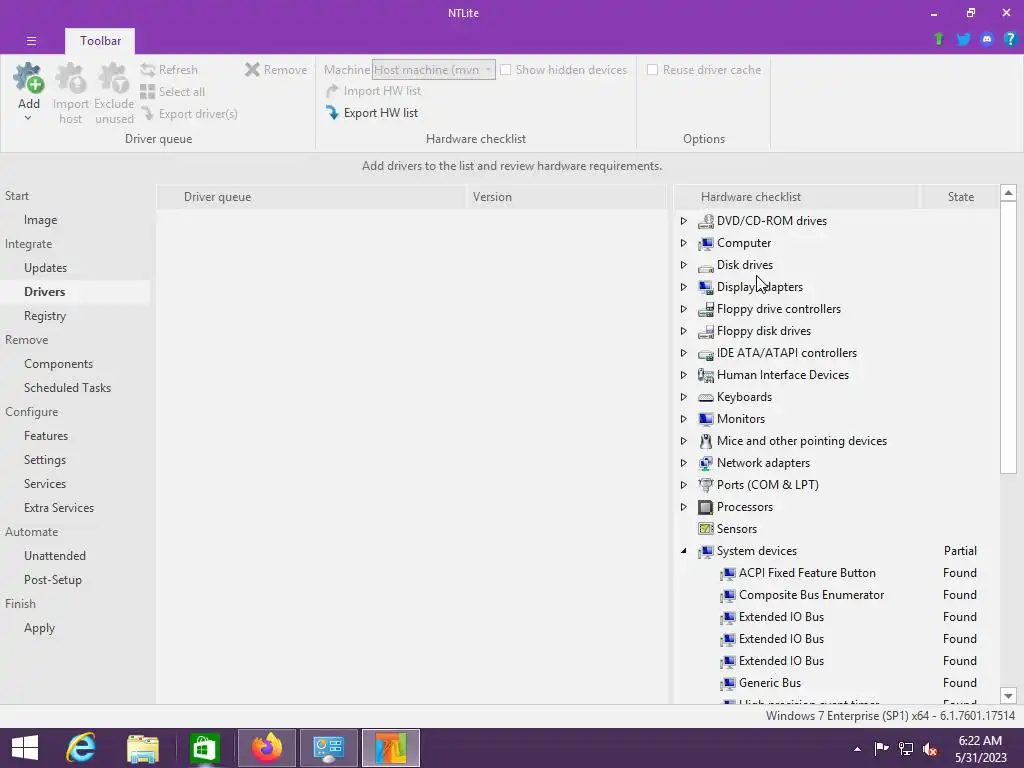Click the Mice and pointing devices icon
Screen dimensions: 1024x768
pos(705,441)
